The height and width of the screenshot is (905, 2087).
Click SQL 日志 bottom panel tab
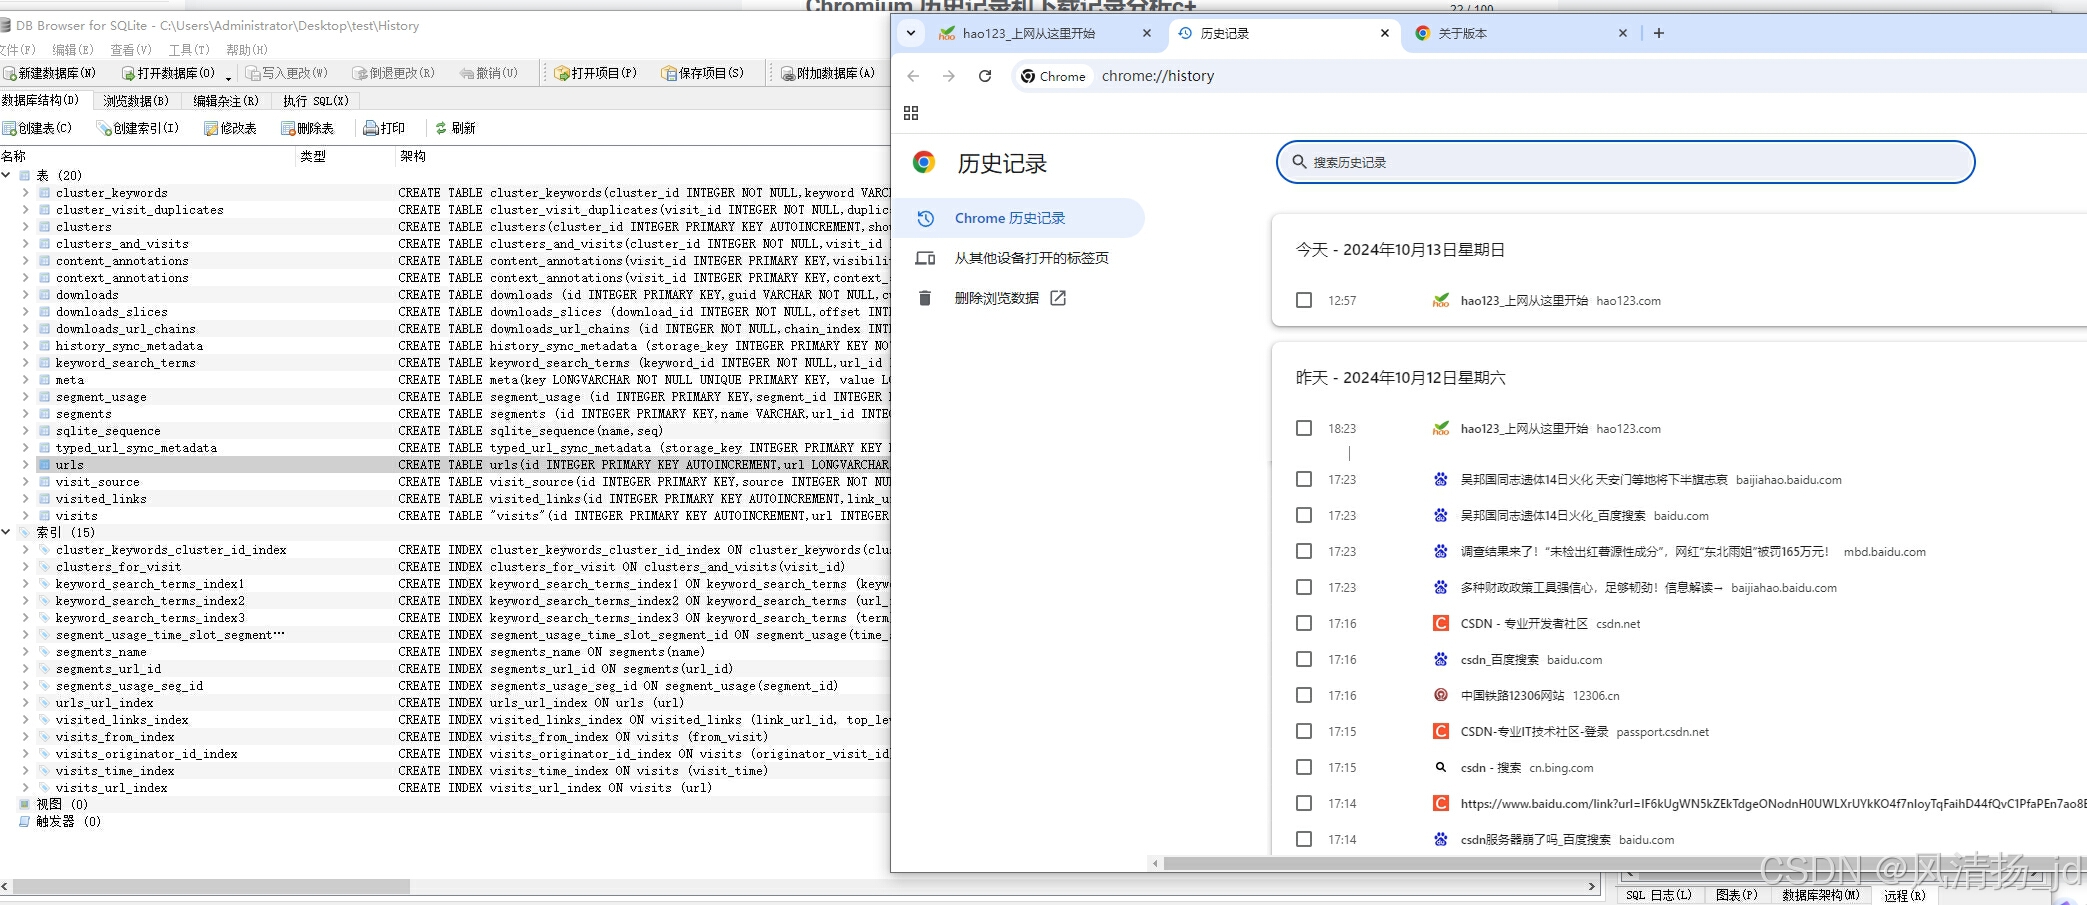pyautogui.click(x=1658, y=895)
